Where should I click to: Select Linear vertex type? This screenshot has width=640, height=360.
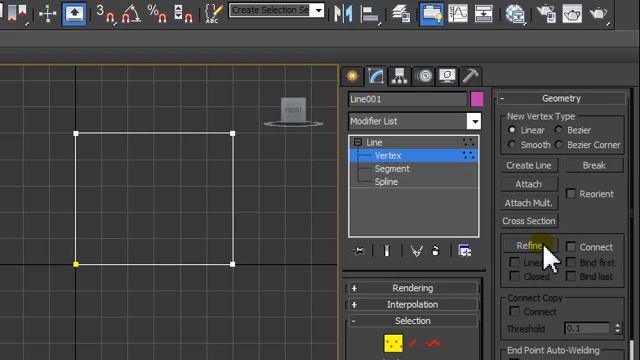click(512, 130)
